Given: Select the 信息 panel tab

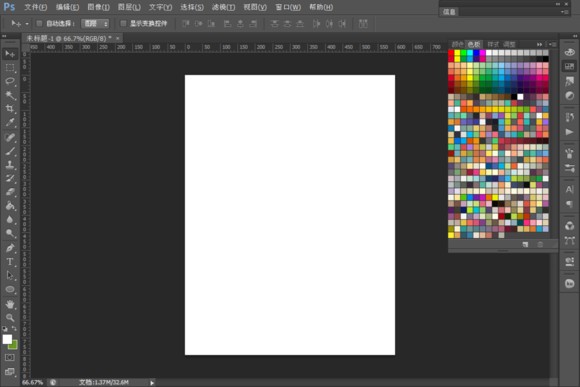Looking at the screenshot, I should [x=449, y=12].
